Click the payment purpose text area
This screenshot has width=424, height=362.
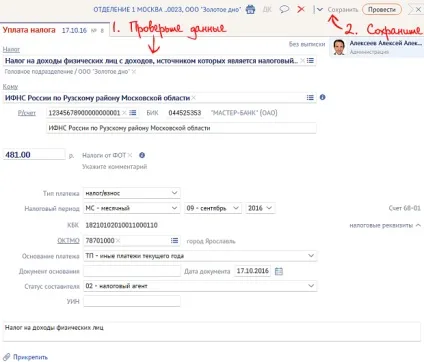point(212,332)
